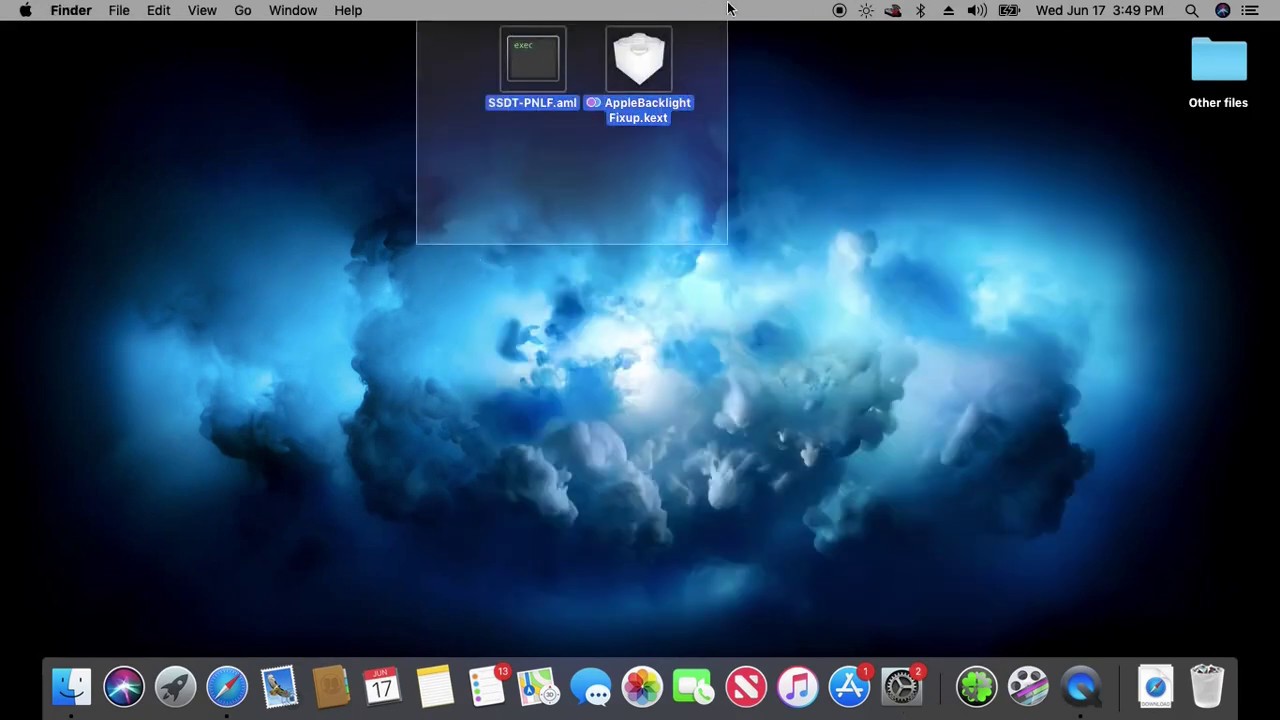Launch Siri from the Dock
This screenshot has width=1280, height=720.
[124, 687]
